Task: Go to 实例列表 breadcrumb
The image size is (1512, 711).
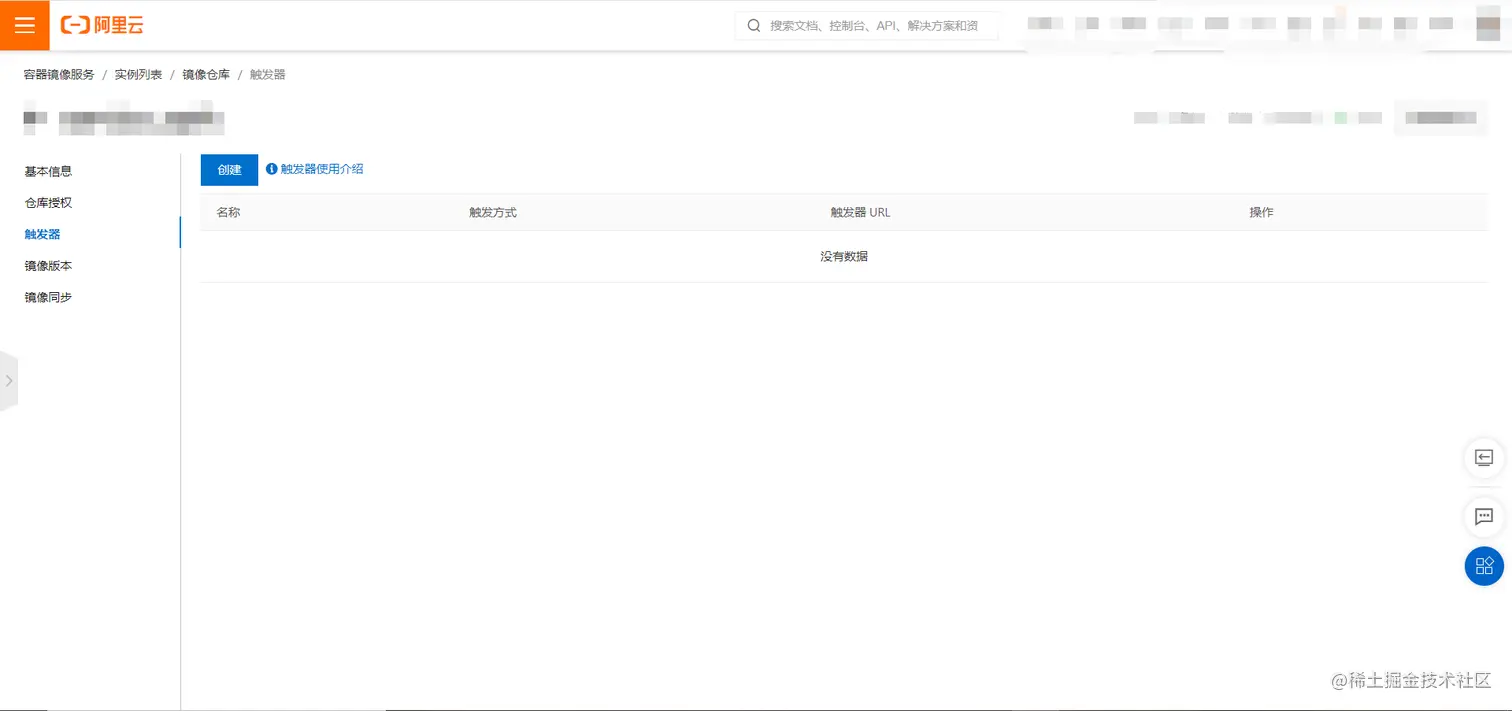Action: click(x=138, y=75)
